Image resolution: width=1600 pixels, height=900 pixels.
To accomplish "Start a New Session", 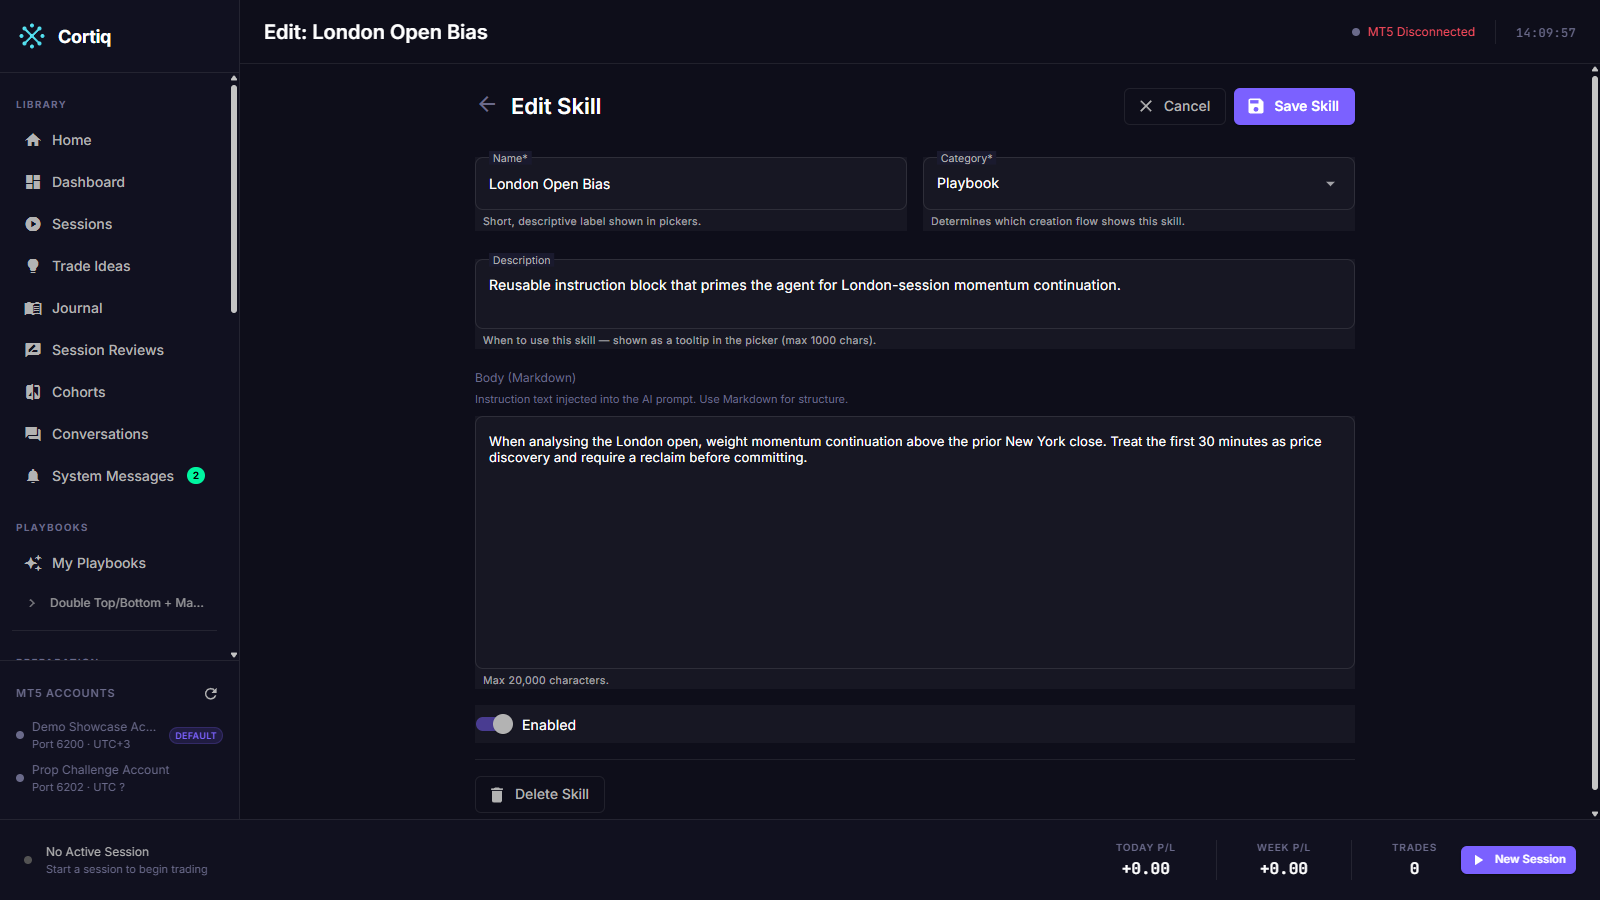I will tap(1518, 860).
